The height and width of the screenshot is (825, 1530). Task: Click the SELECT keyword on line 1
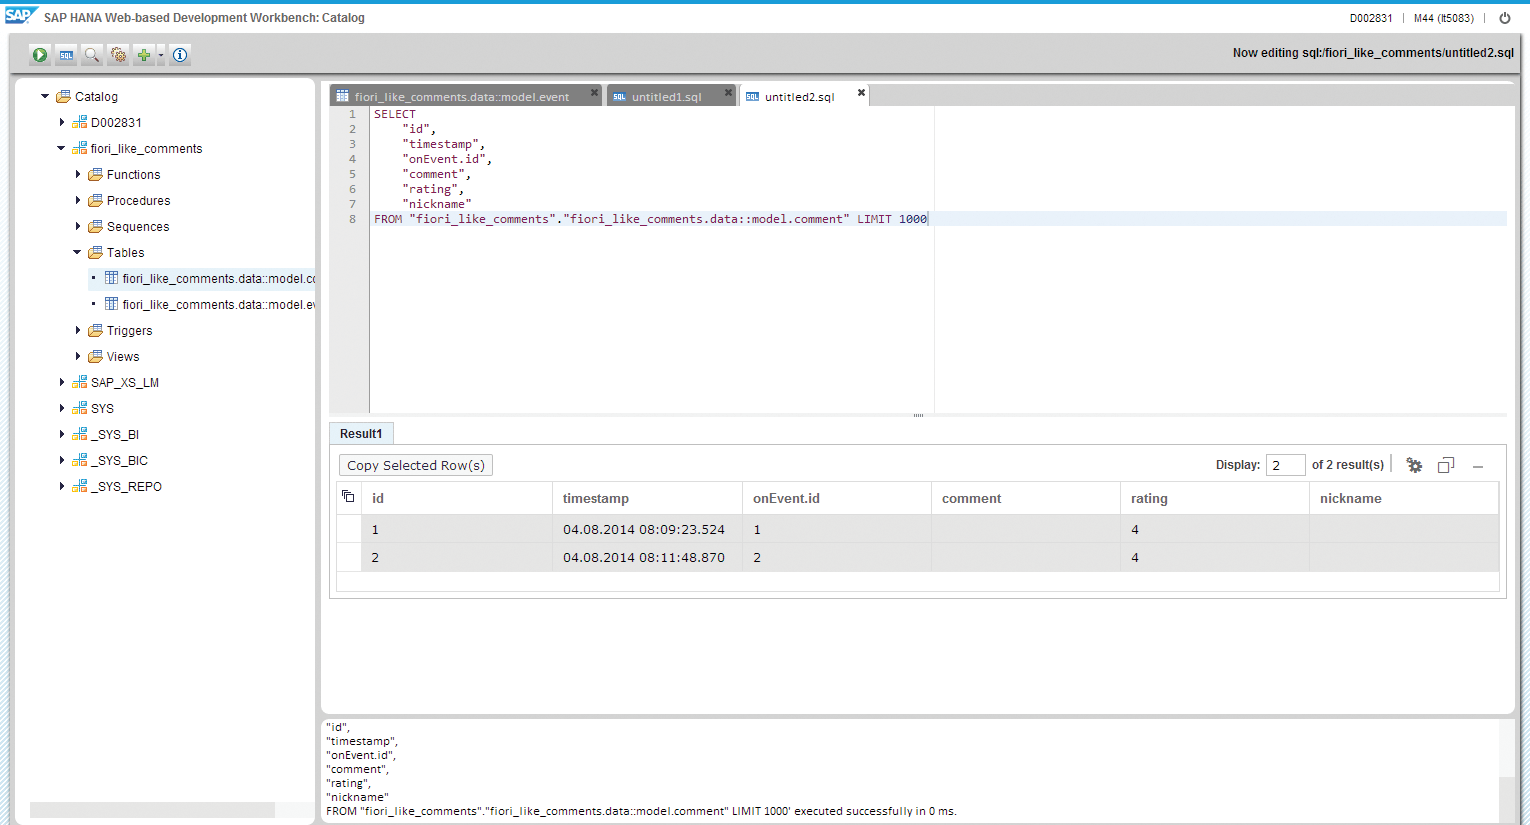tap(394, 114)
